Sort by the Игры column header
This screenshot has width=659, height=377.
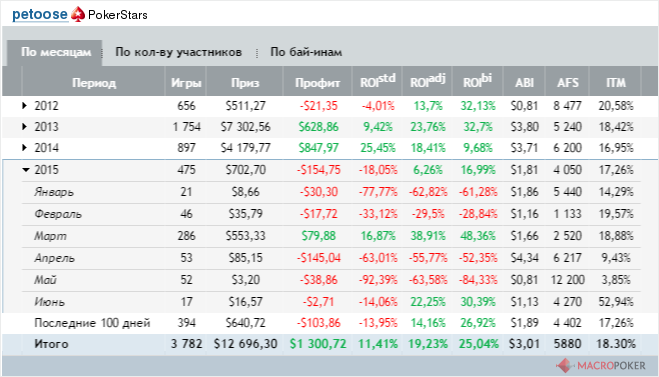(x=186, y=82)
